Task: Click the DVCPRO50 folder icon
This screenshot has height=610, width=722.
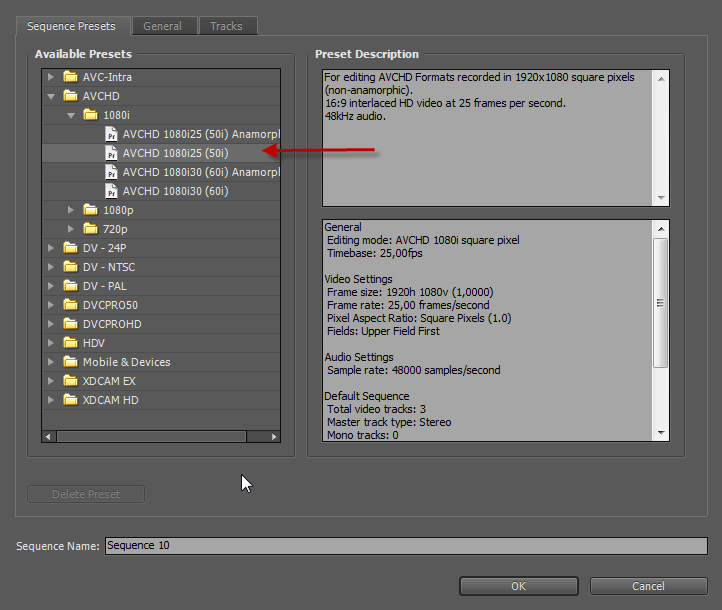Action: (x=70, y=305)
